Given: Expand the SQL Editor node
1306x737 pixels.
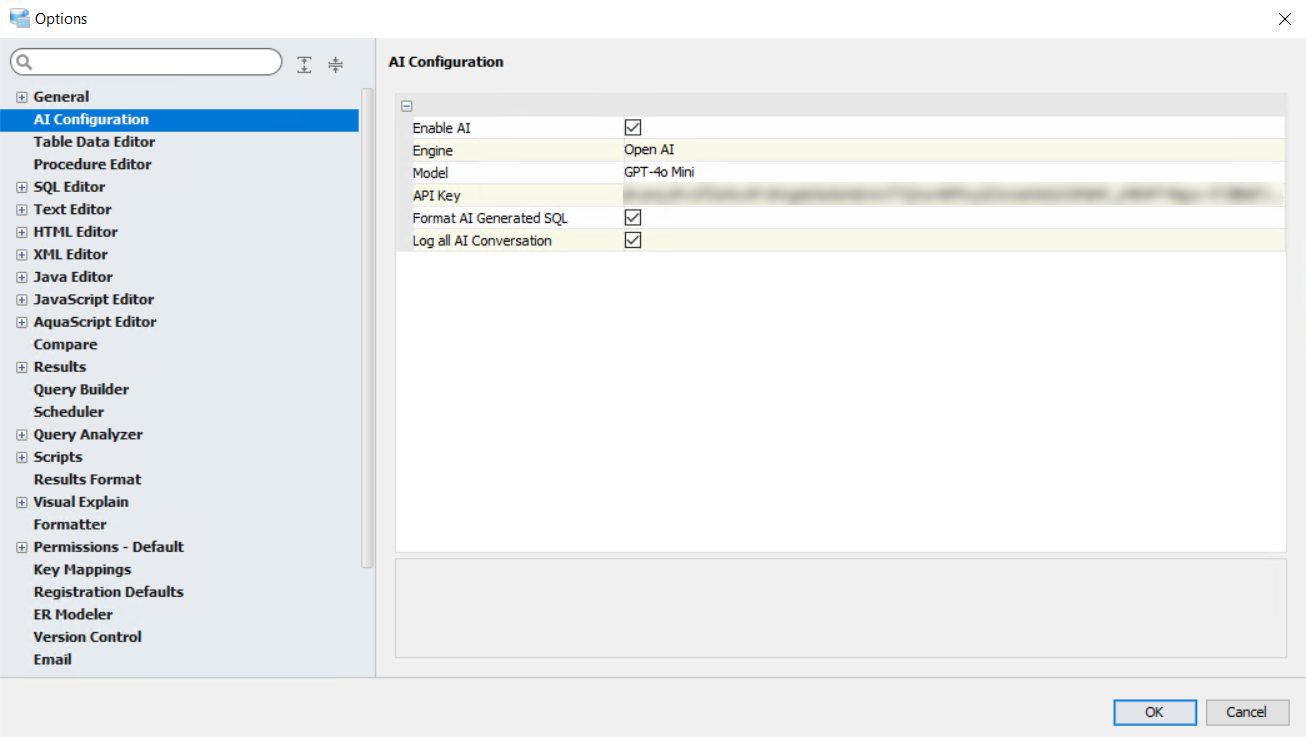Looking at the screenshot, I should [x=22, y=187].
